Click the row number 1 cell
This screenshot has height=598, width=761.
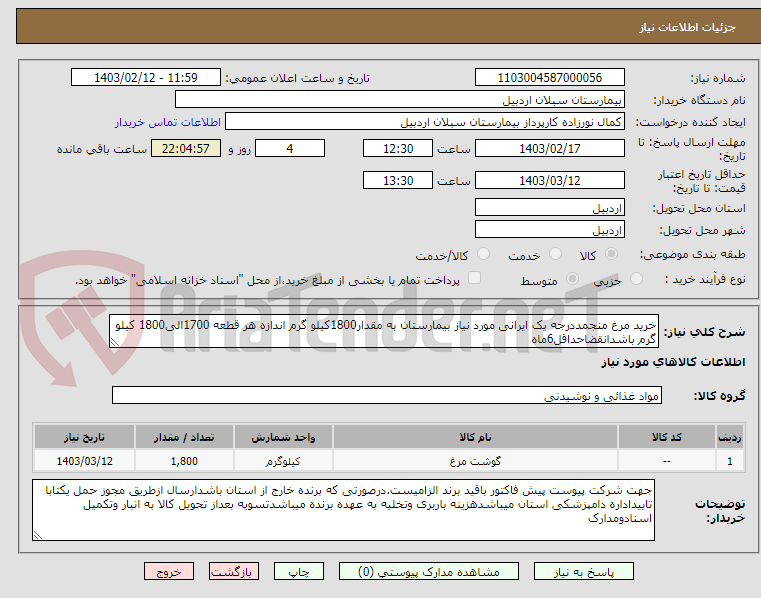pos(730,461)
